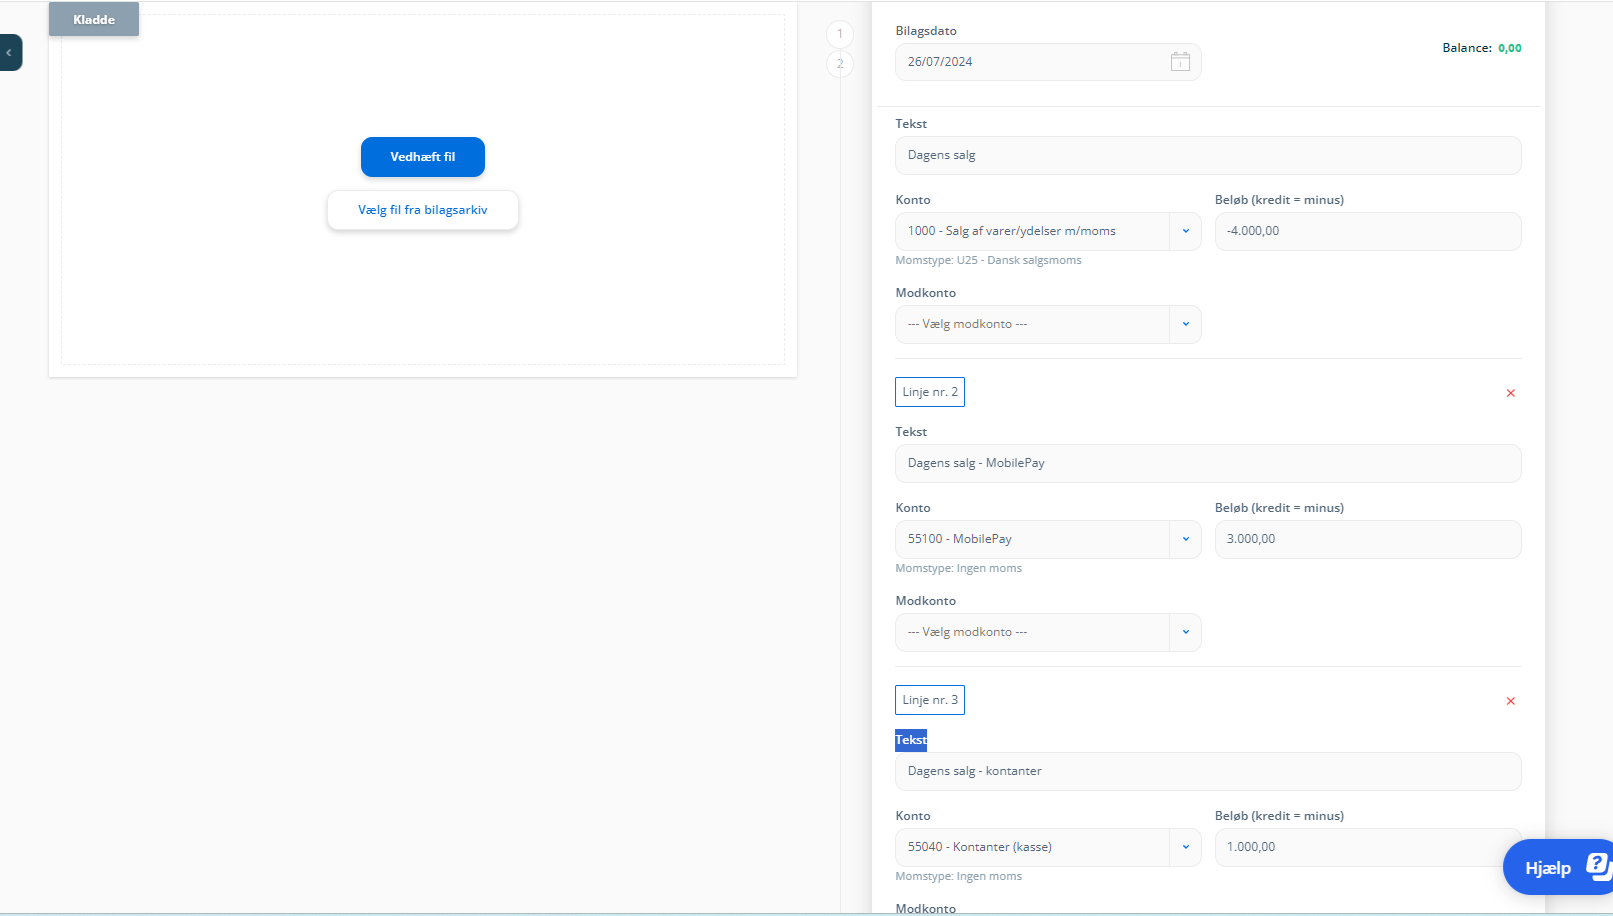Delete Linje nr. 2 with red X
The width and height of the screenshot is (1613, 916).
1510,393
